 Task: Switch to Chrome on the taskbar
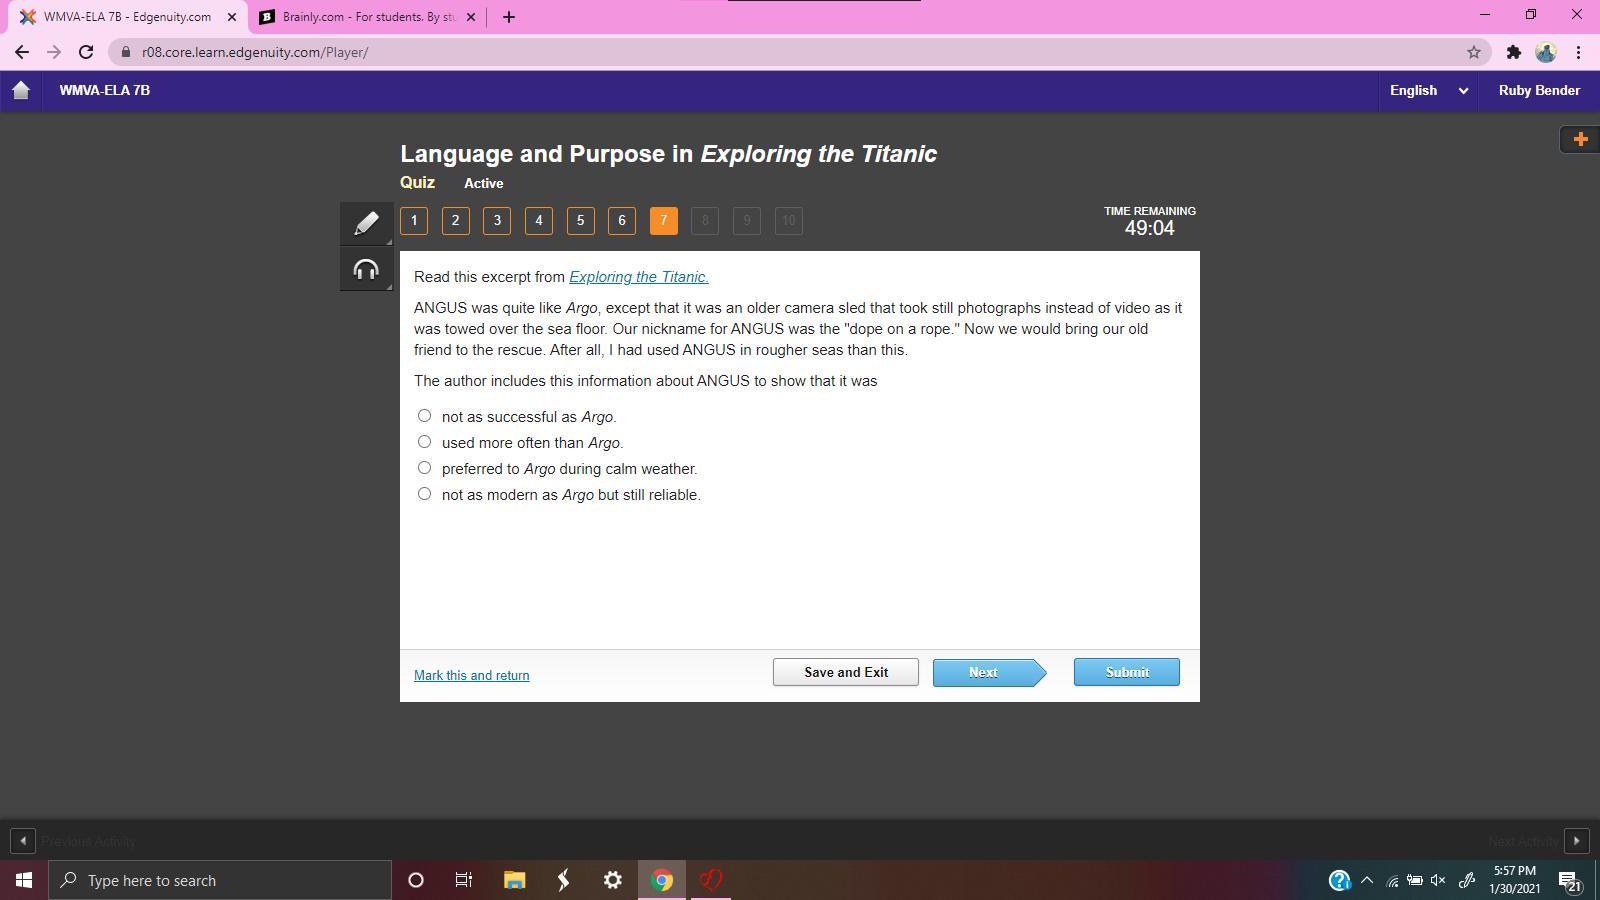662,880
